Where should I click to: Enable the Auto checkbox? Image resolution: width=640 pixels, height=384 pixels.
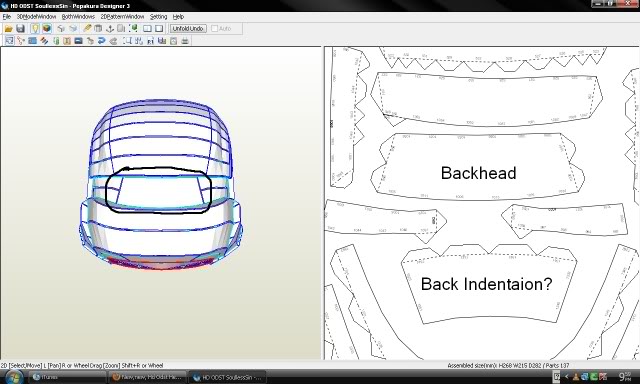coord(215,29)
